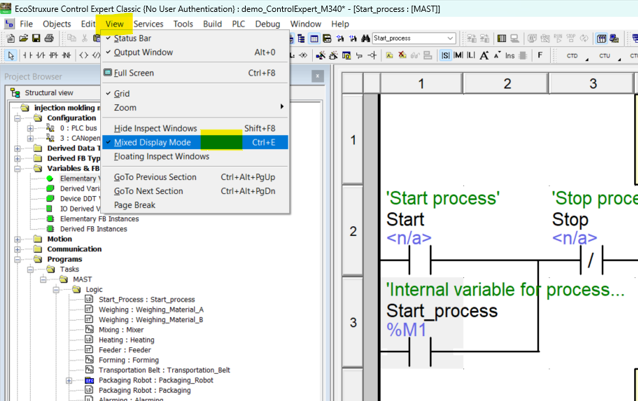
Task: Expand the Motion tree node
Action: [17, 239]
